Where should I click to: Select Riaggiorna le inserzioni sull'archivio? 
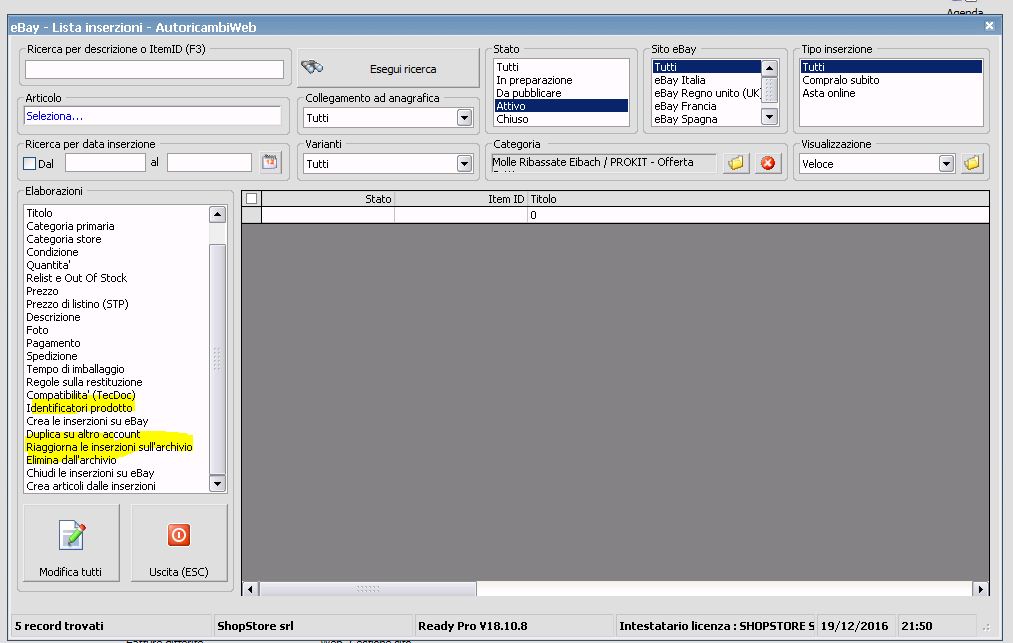(x=116, y=447)
